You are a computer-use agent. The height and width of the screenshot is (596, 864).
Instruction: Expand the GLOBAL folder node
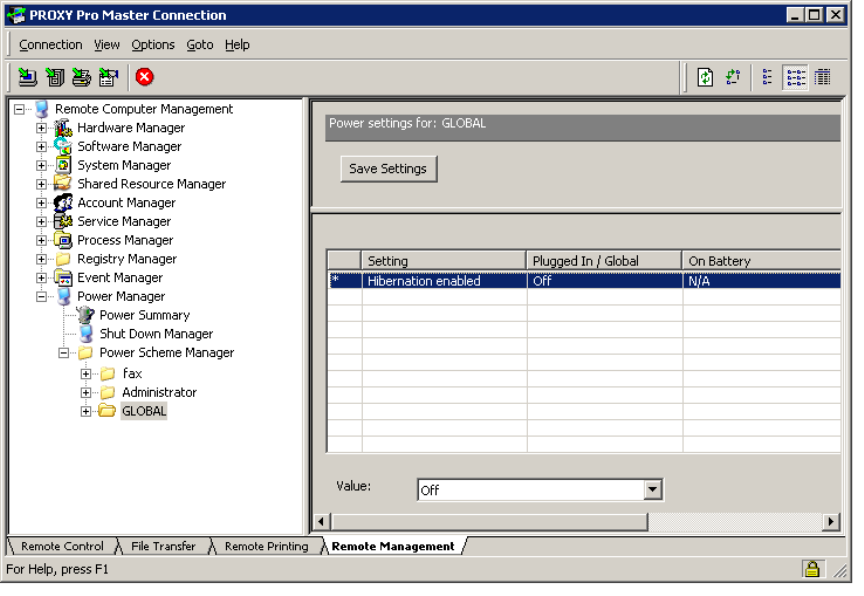86,411
